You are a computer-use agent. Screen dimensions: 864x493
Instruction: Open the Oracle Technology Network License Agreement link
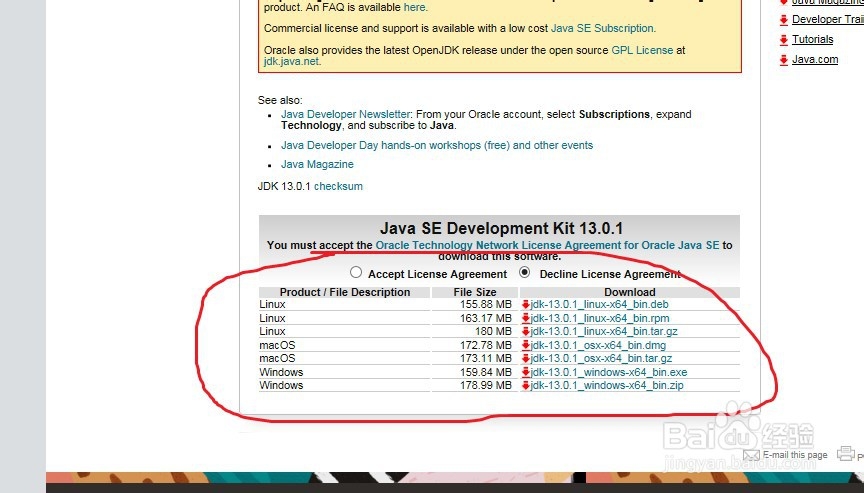547,245
